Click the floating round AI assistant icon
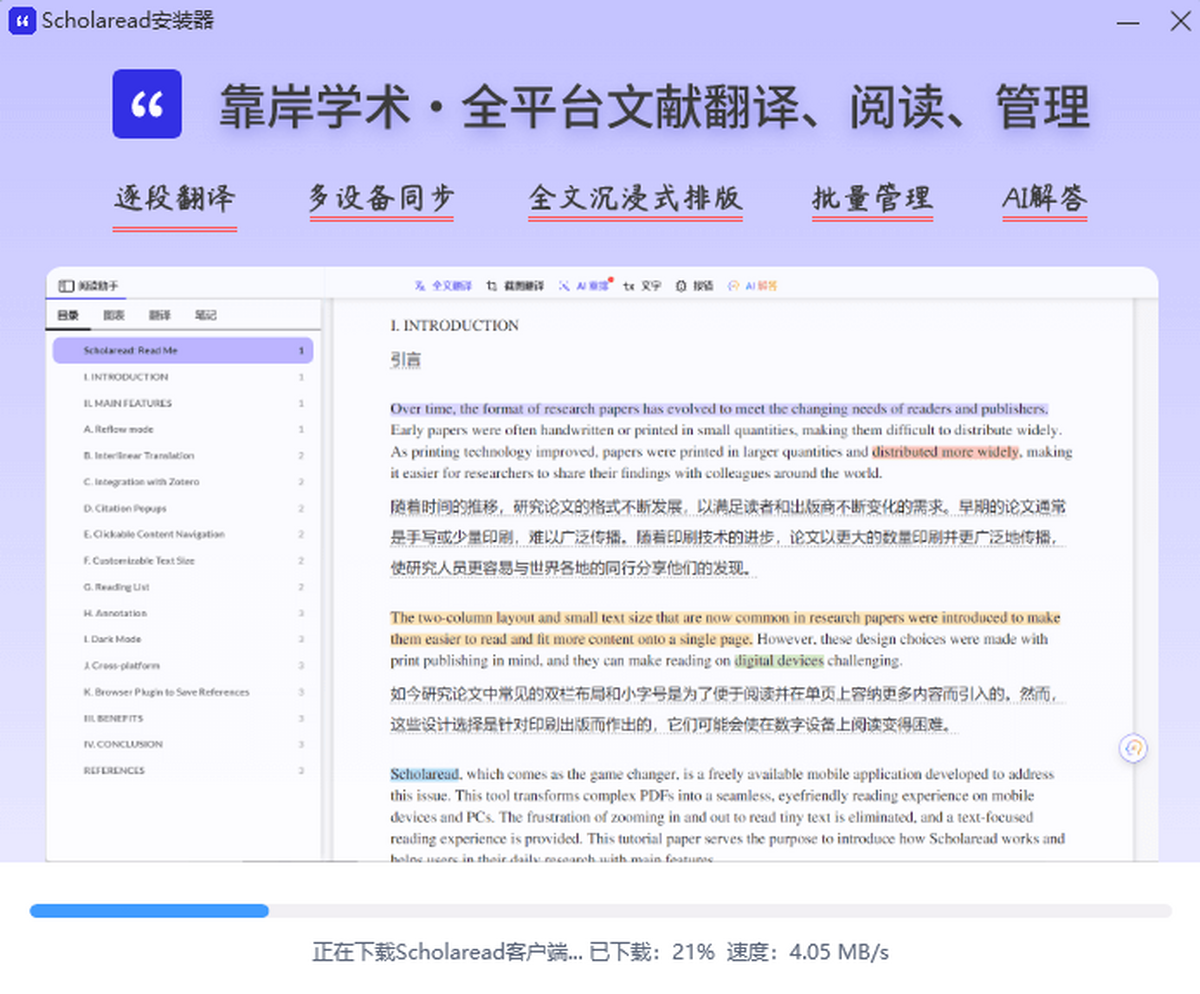Screen dimensions: 1200x994 point(1134,748)
